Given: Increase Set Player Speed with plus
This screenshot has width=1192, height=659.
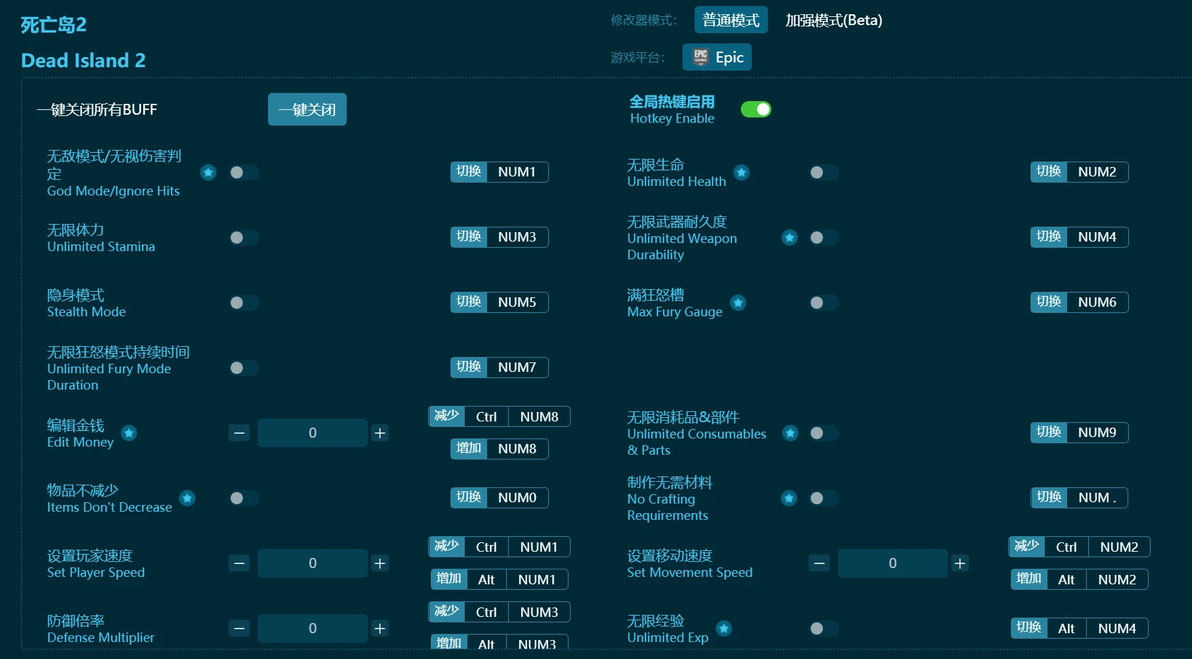Looking at the screenshot, I should coord(379,563).
